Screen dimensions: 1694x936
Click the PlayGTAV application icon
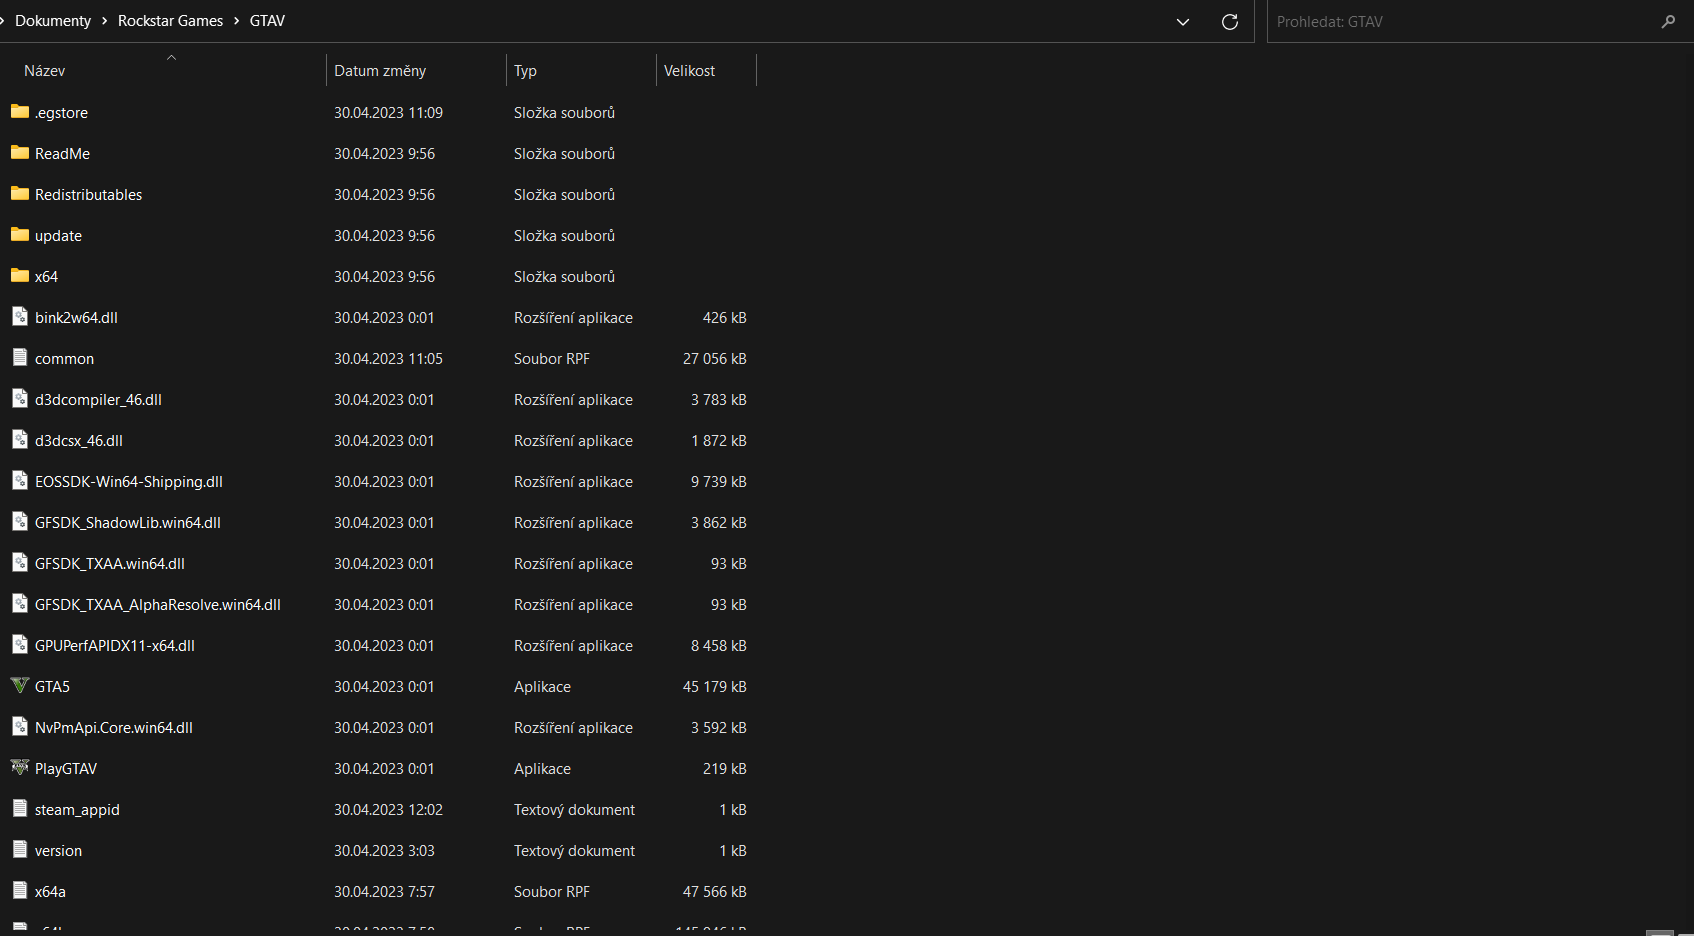[20, 768]
